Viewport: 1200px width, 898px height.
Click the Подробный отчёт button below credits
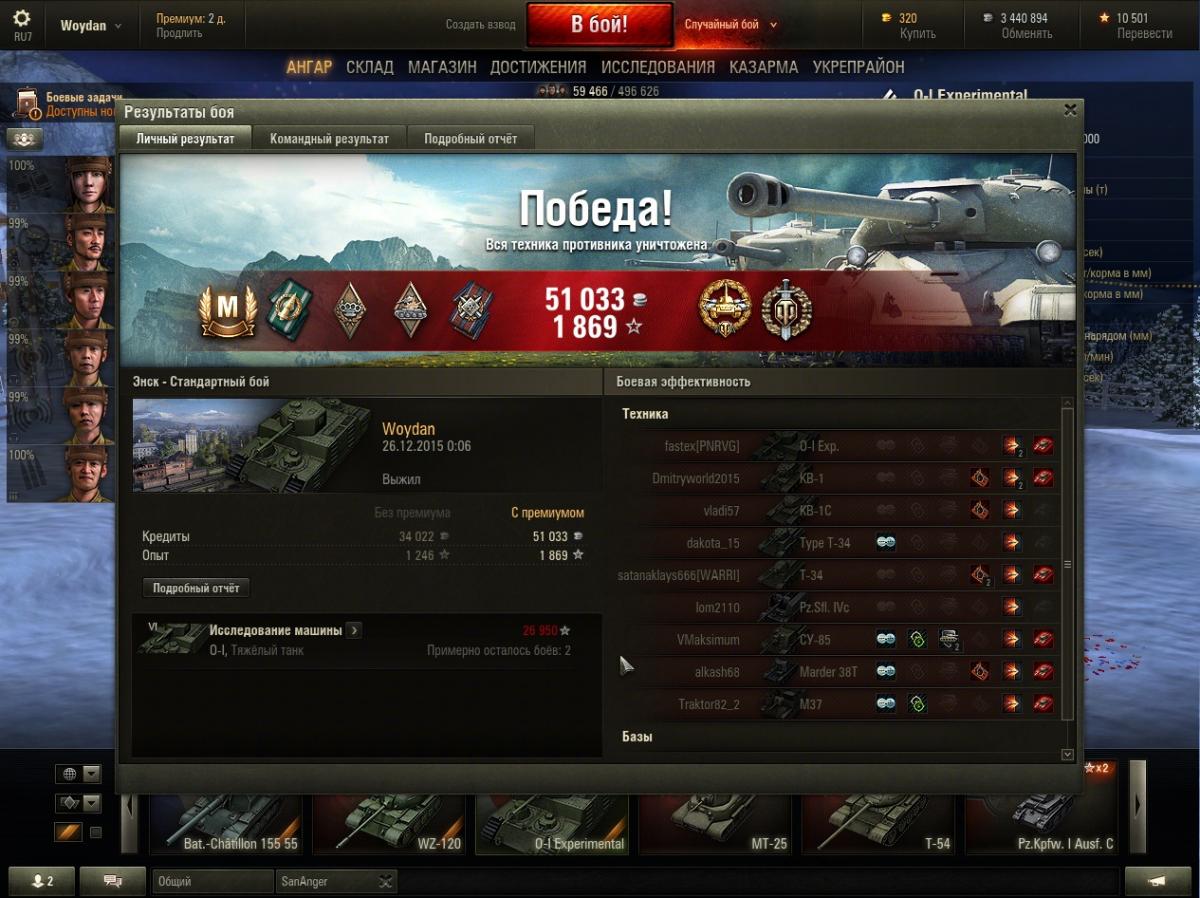click(196, 588)
